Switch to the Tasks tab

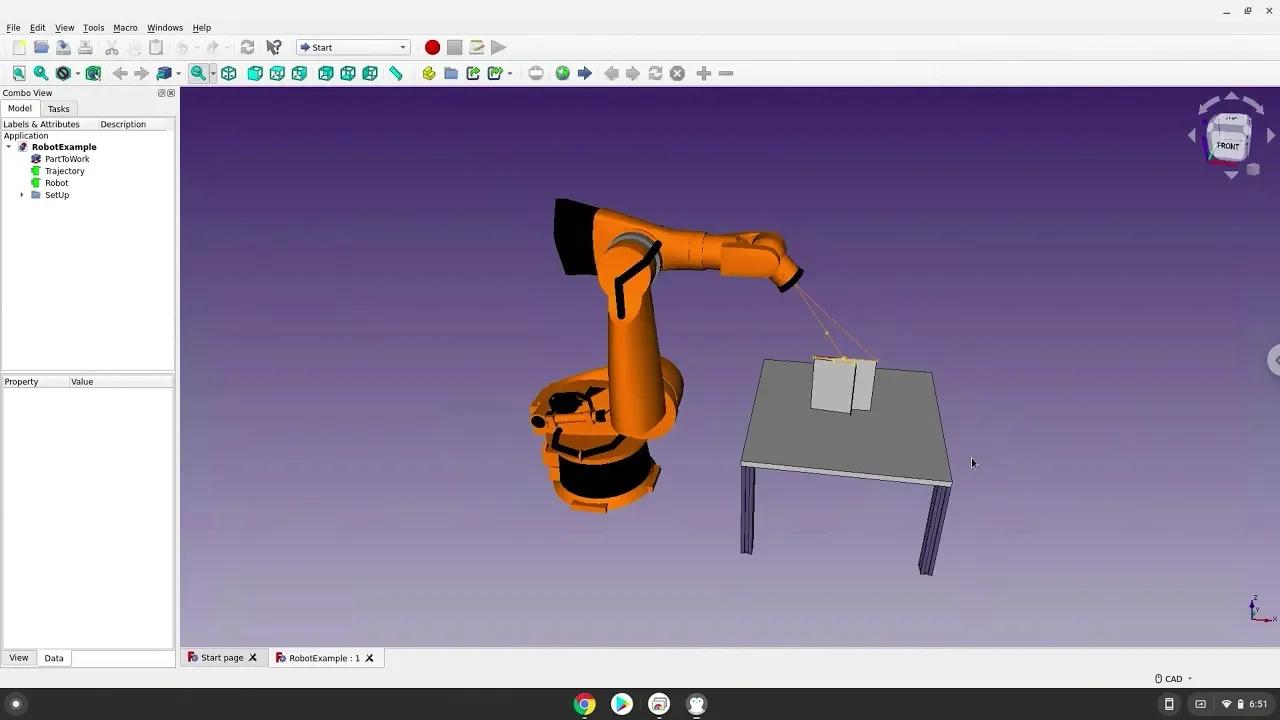coord(58,108)
